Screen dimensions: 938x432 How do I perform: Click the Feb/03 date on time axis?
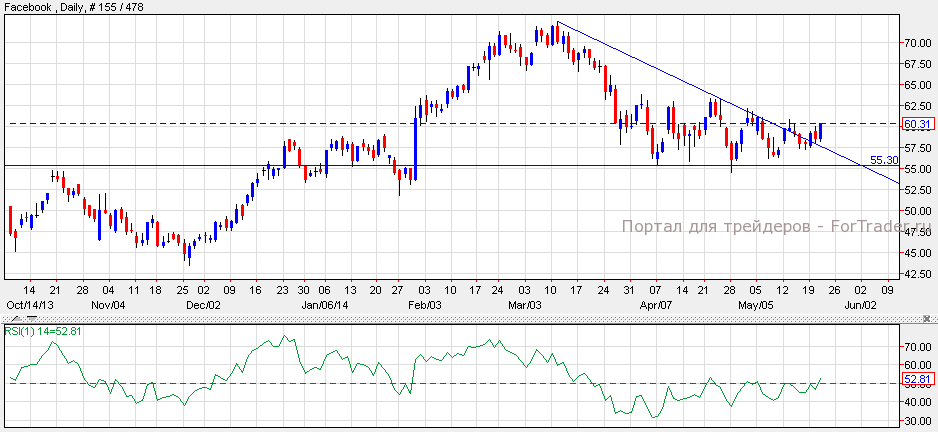(424, 304)
